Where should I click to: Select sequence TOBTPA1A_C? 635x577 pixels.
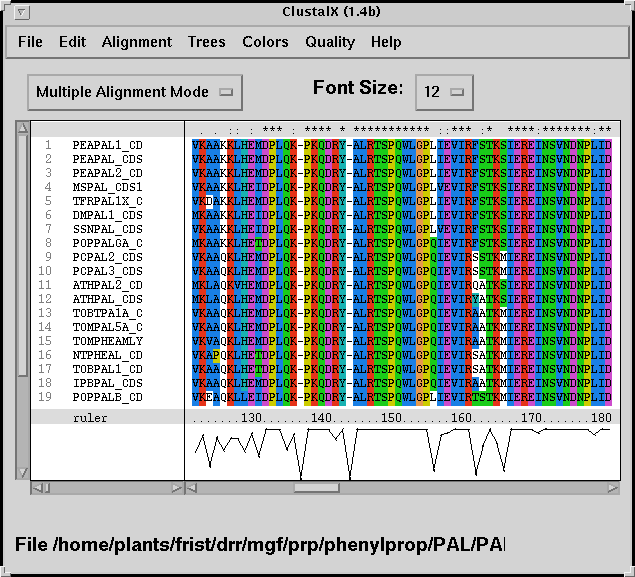click(107, 313)
